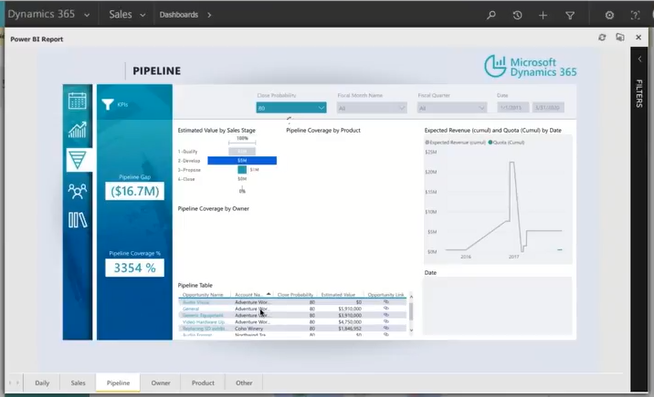The width and height of the screenshot is (654, 397).
Task: Open the Generic Equipment opportunity link
Action: pyautogui.click(x=203, y=315)
